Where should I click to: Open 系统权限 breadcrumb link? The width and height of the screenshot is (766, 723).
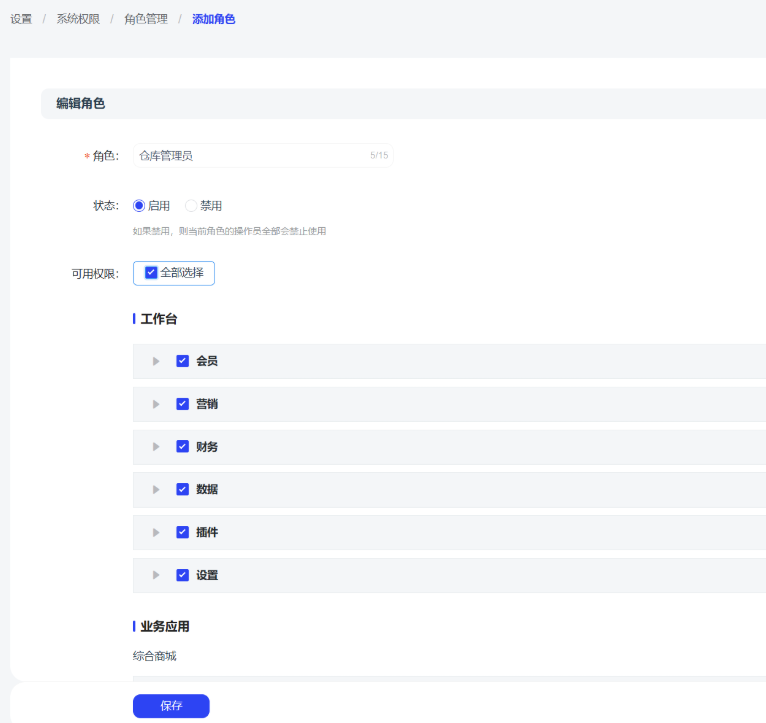[x=78, y=19]
